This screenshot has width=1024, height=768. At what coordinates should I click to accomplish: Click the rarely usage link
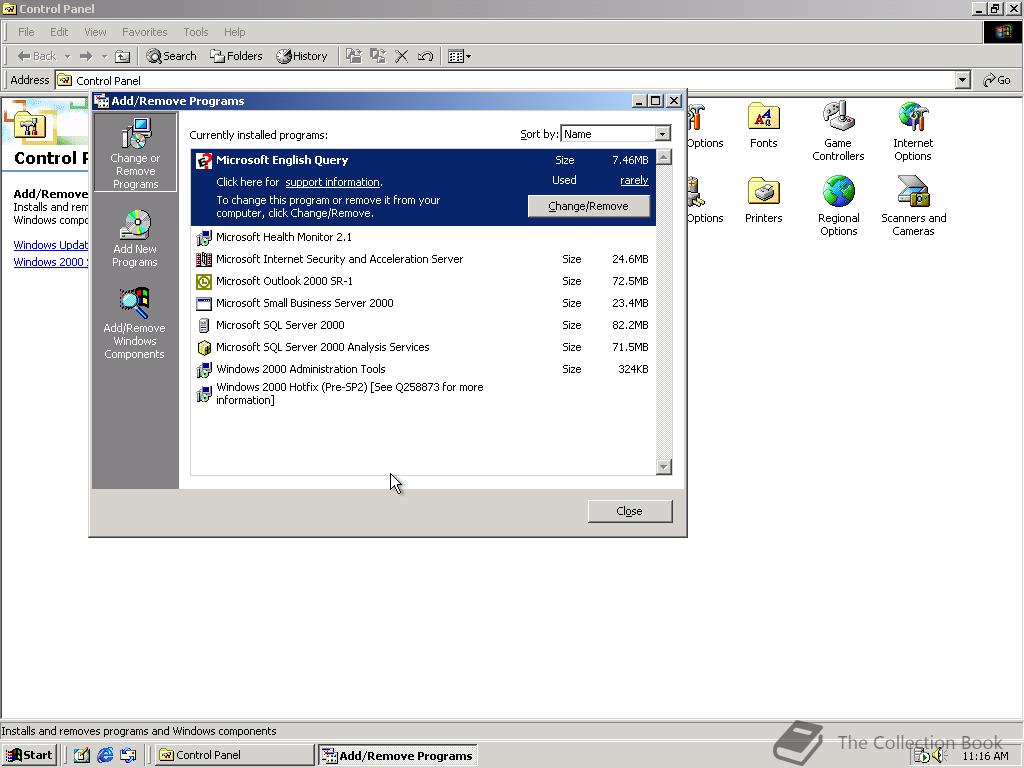634,180
